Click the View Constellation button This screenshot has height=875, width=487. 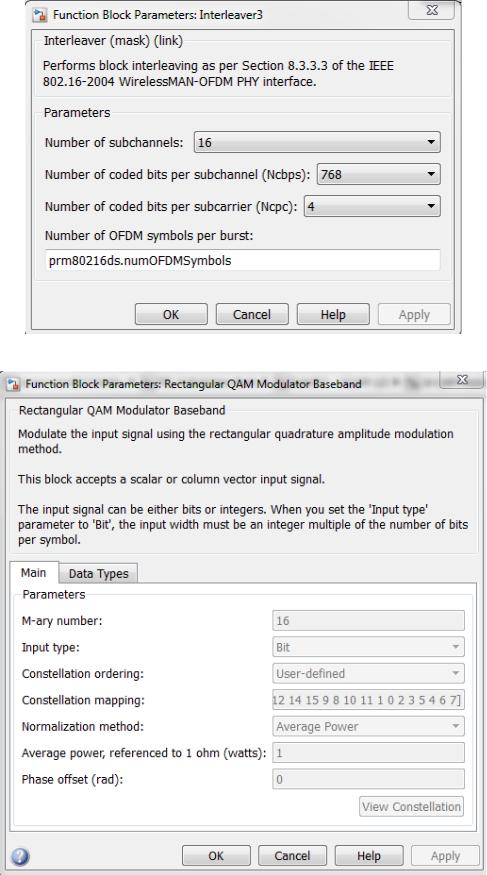[x=411, y=806]
